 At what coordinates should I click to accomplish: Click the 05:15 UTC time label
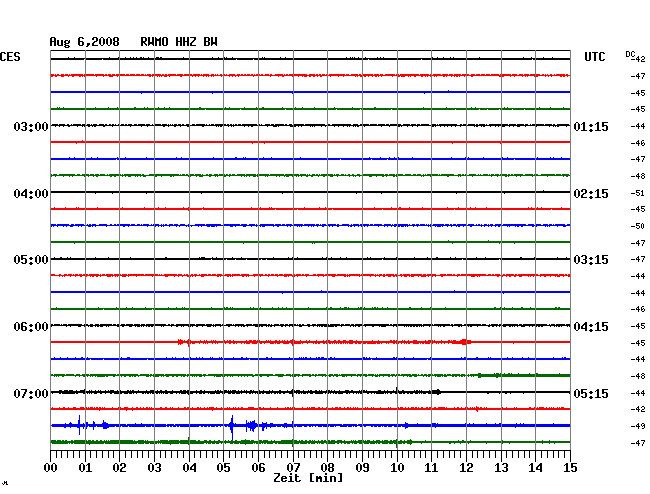point(591,393)
